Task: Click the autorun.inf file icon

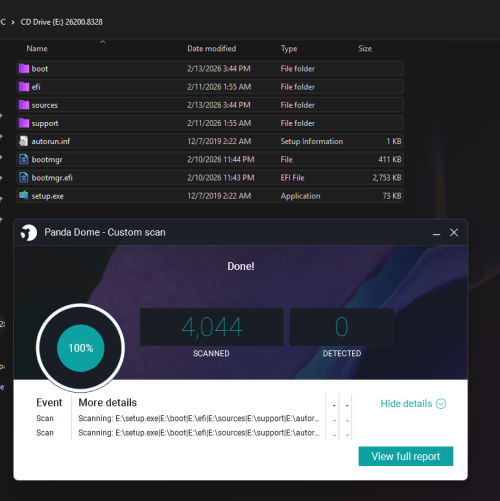Action: [x=24, y=141]
